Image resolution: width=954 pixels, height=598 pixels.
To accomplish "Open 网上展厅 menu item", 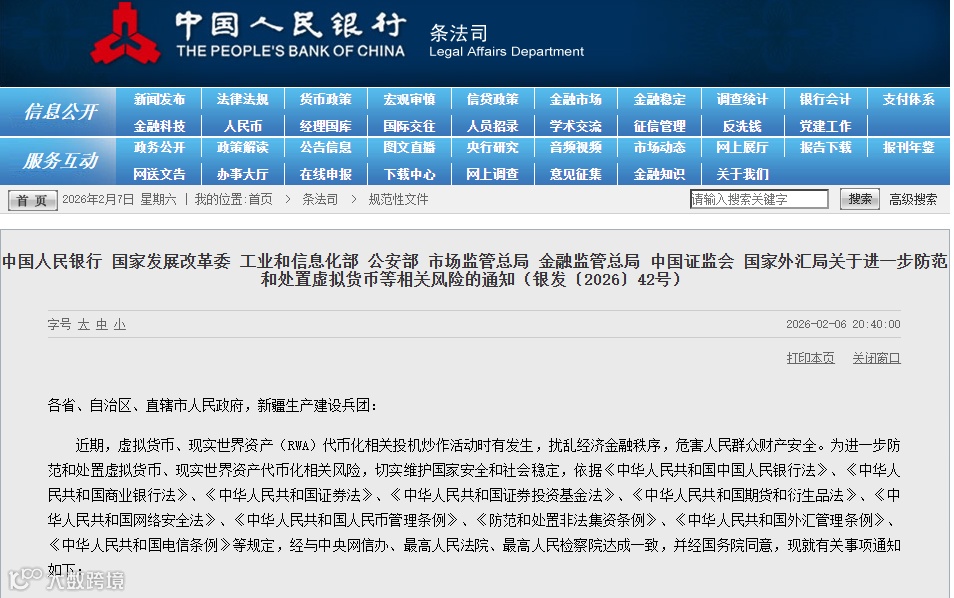I will 742,147.
